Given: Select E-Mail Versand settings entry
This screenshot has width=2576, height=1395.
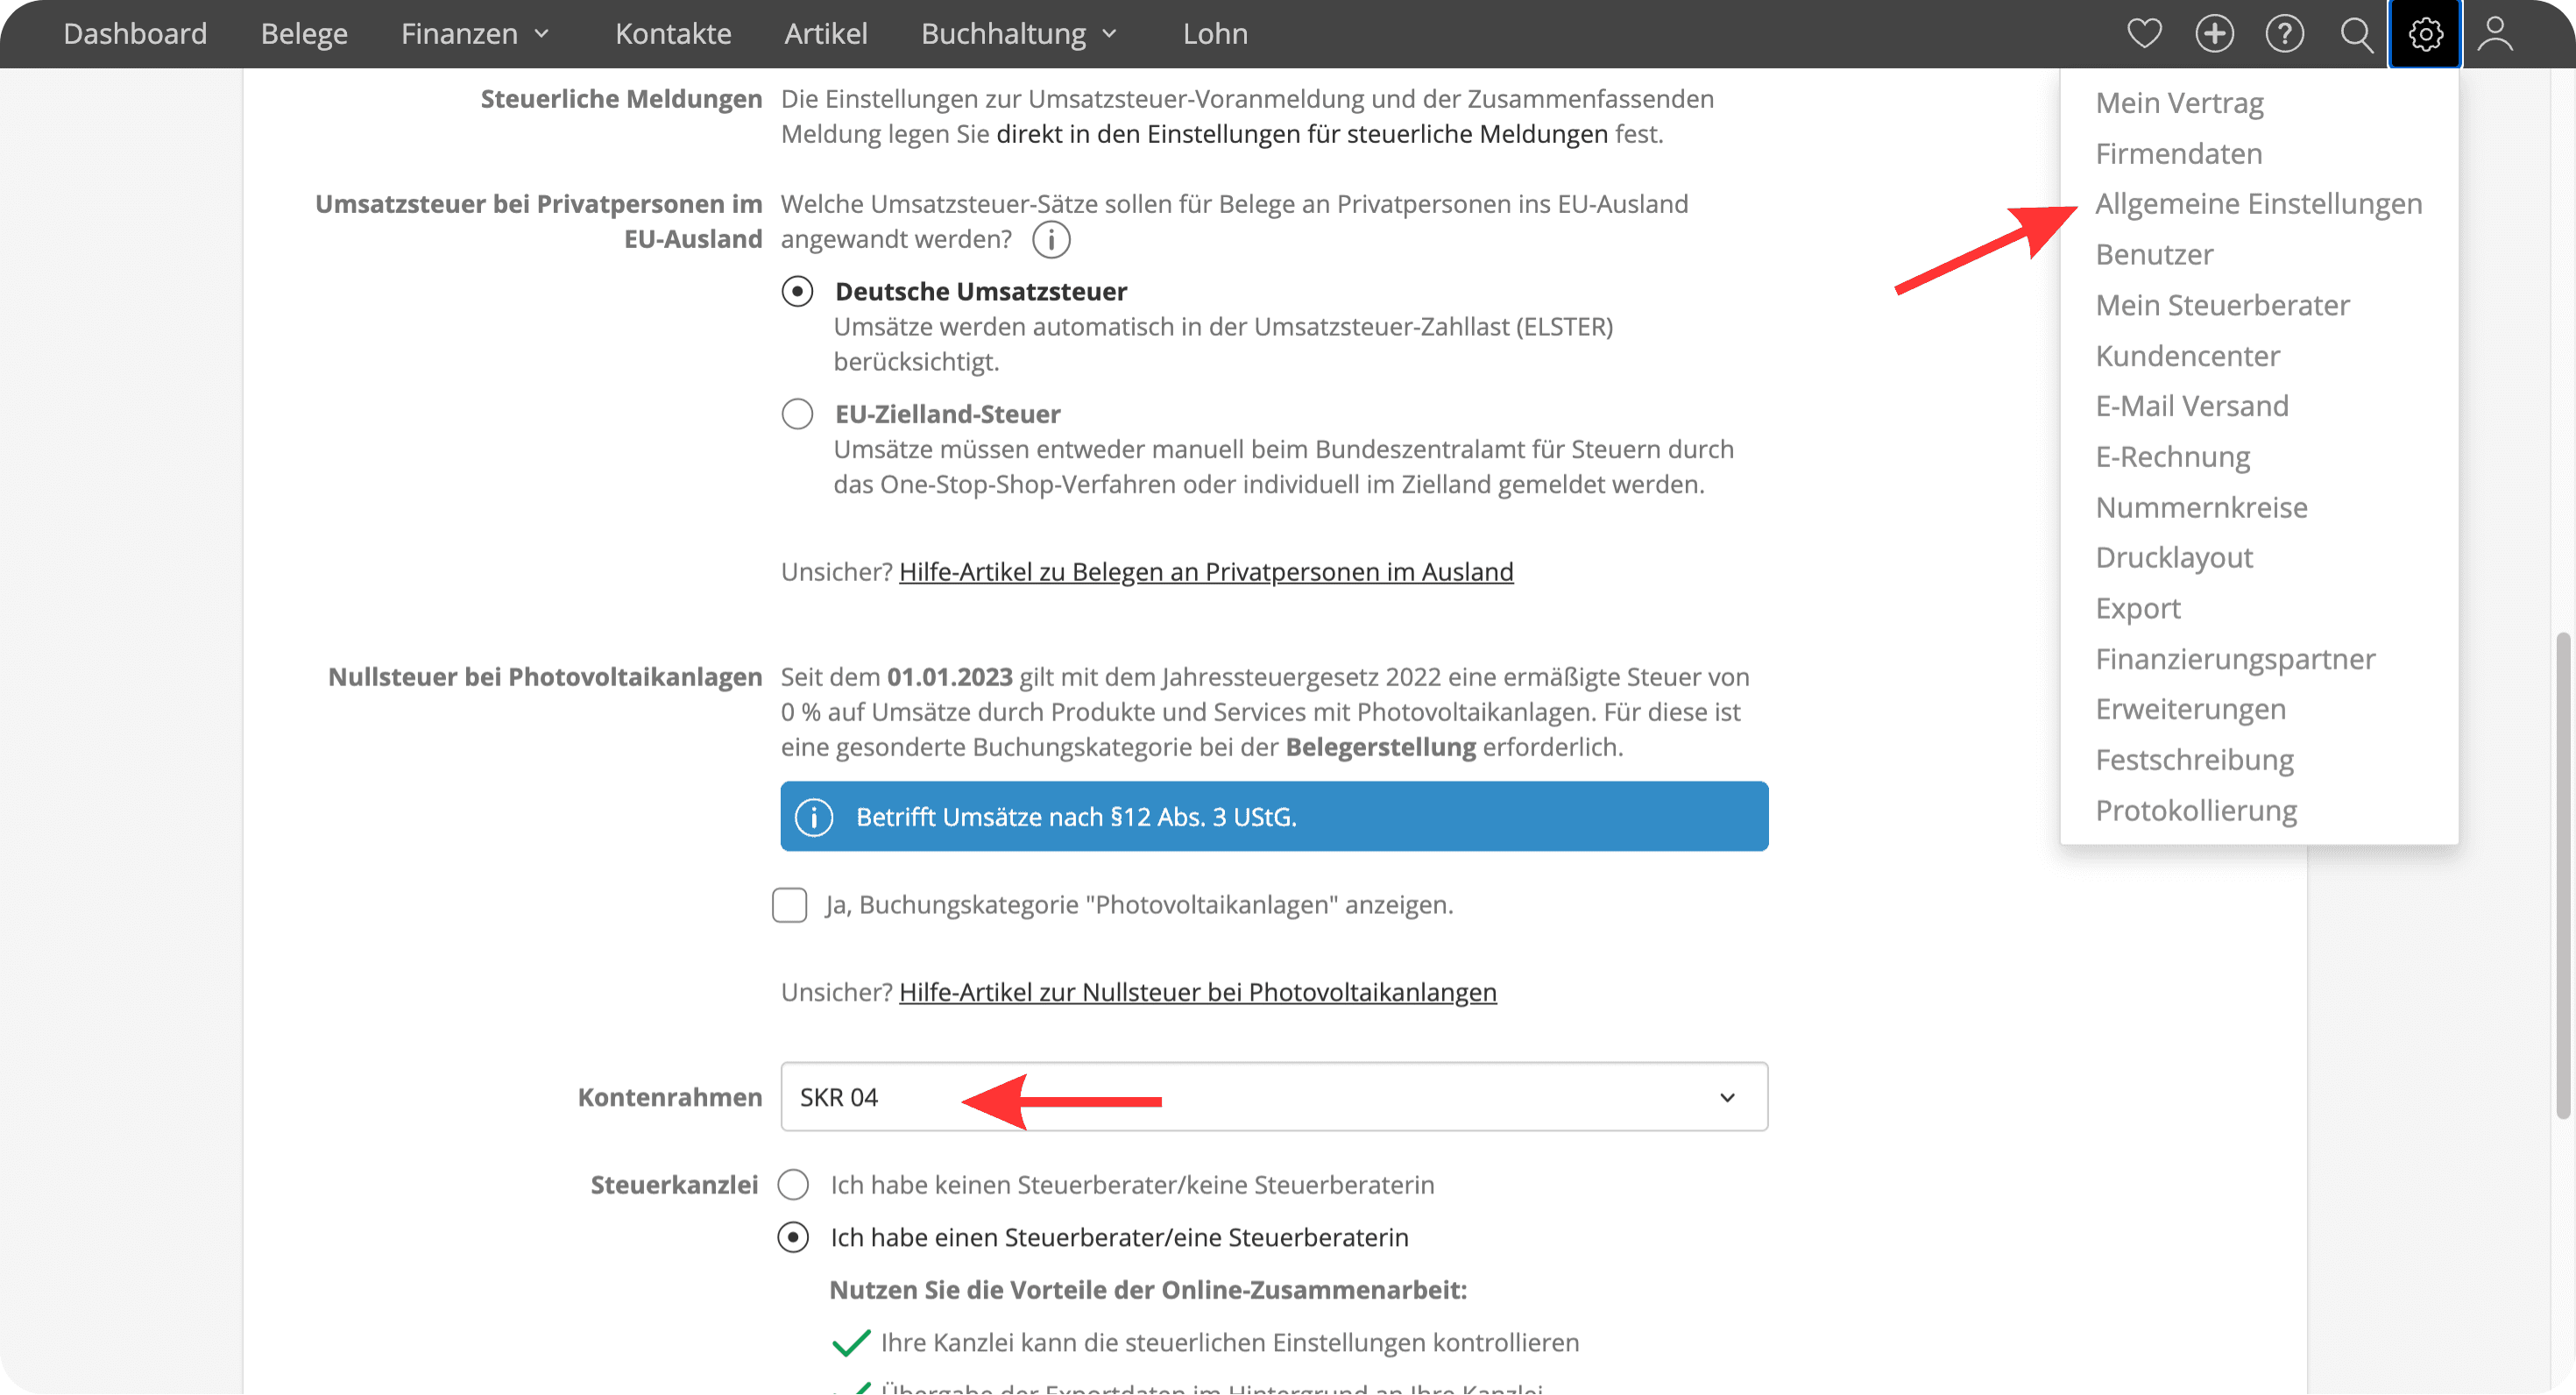Looking at the screenshot, I should pos(2191,406).
